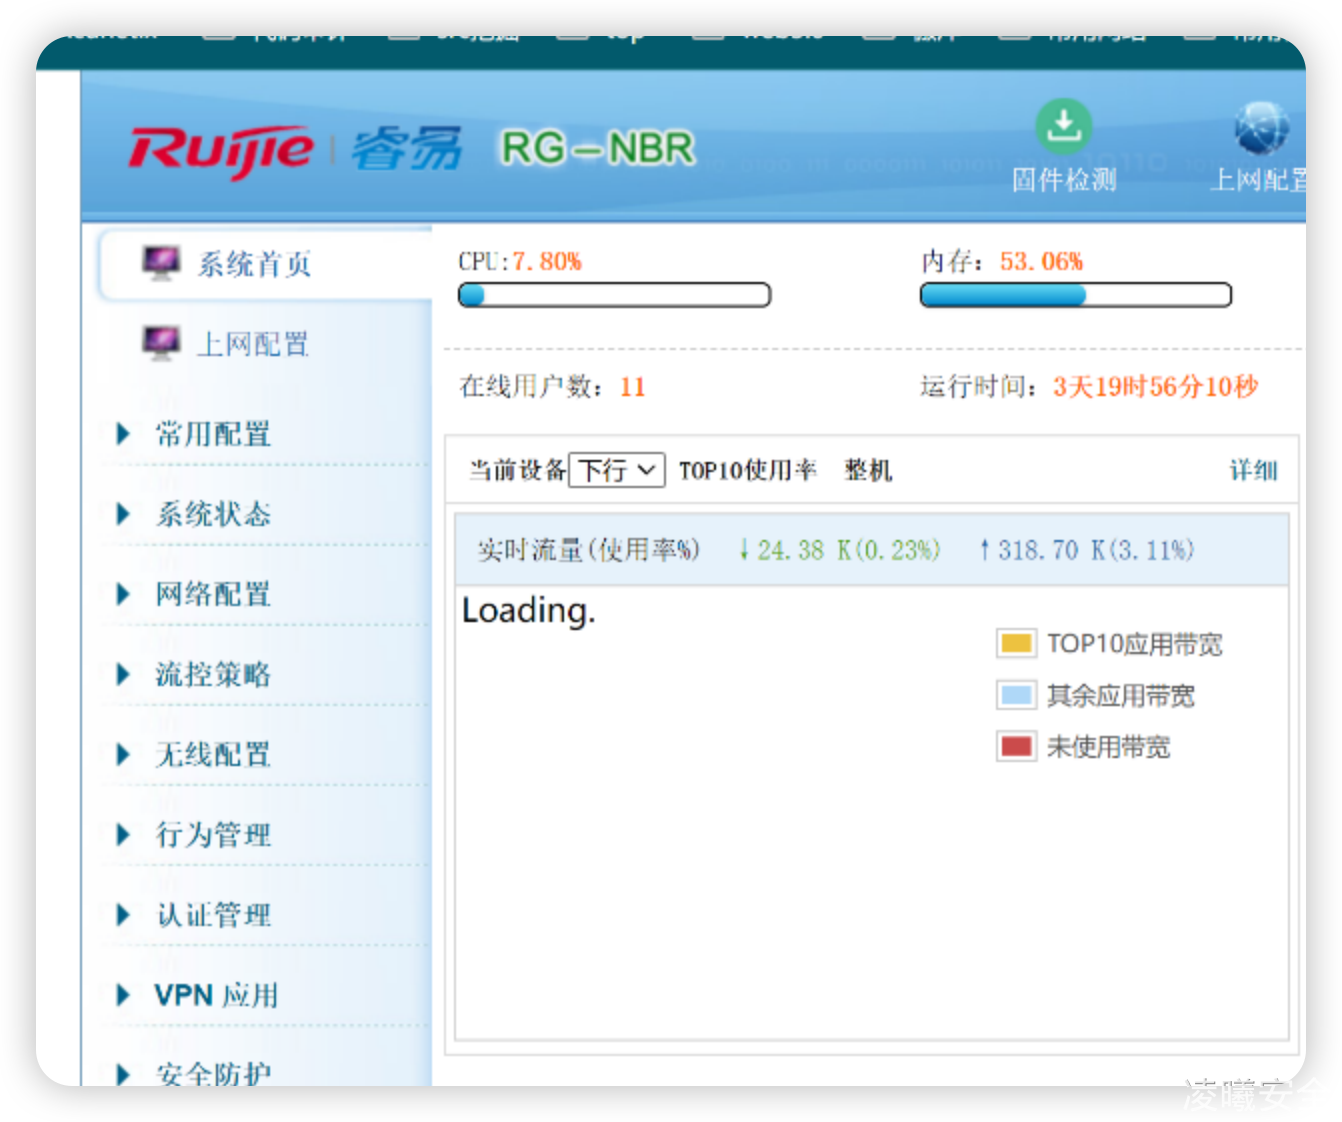Expand the 网络配置 sidebar section
The width and height of the screenshot is (1342, 1122).
pos(212,594)
